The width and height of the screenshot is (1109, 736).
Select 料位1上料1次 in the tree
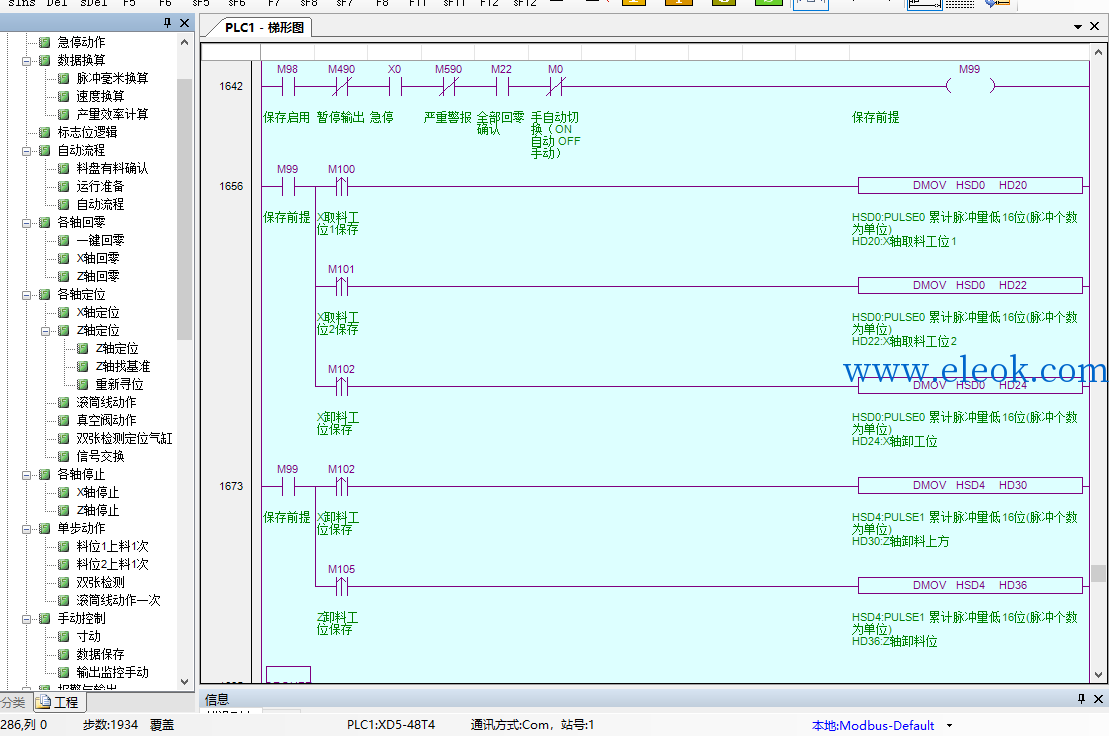(x=112, y=547)
